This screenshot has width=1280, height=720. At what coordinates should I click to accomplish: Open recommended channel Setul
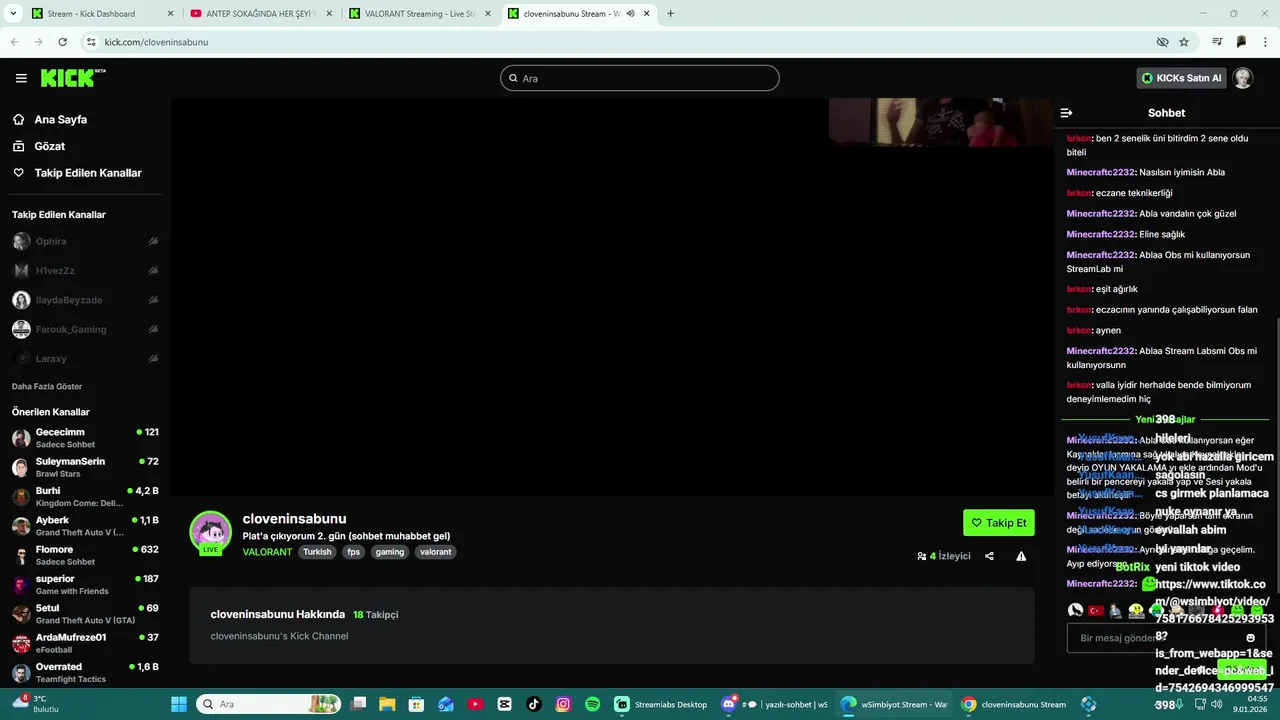pyautogui.click(x=85, y=613)
